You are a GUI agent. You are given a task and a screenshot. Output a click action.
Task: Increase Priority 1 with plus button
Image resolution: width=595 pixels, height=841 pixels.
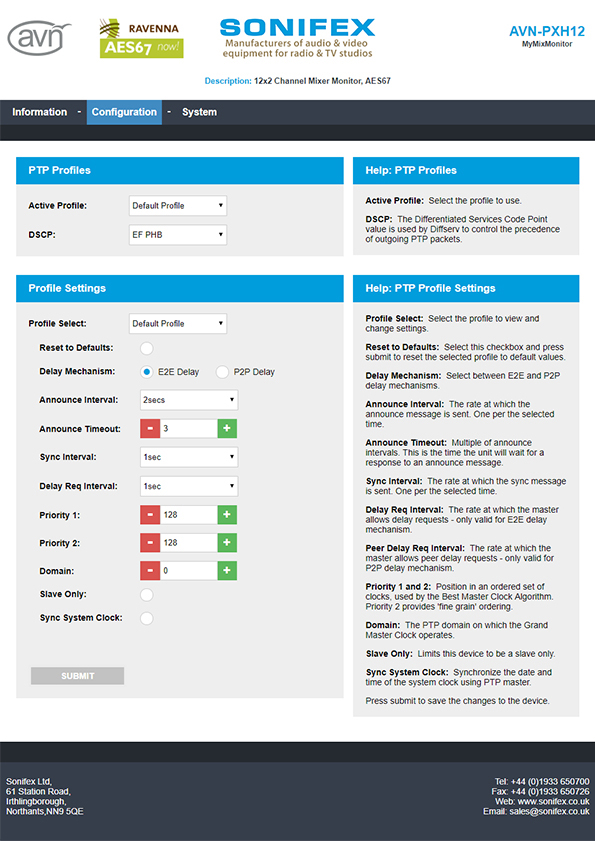click(x=227, y=514)
